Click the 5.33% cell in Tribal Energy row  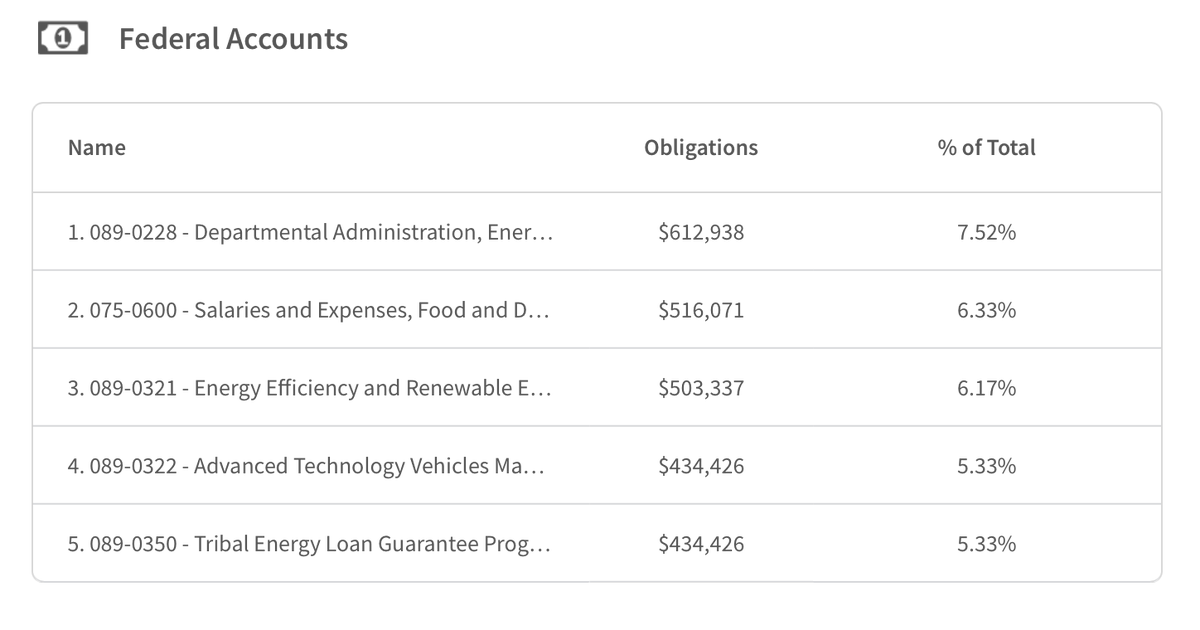tap(986, 544)
